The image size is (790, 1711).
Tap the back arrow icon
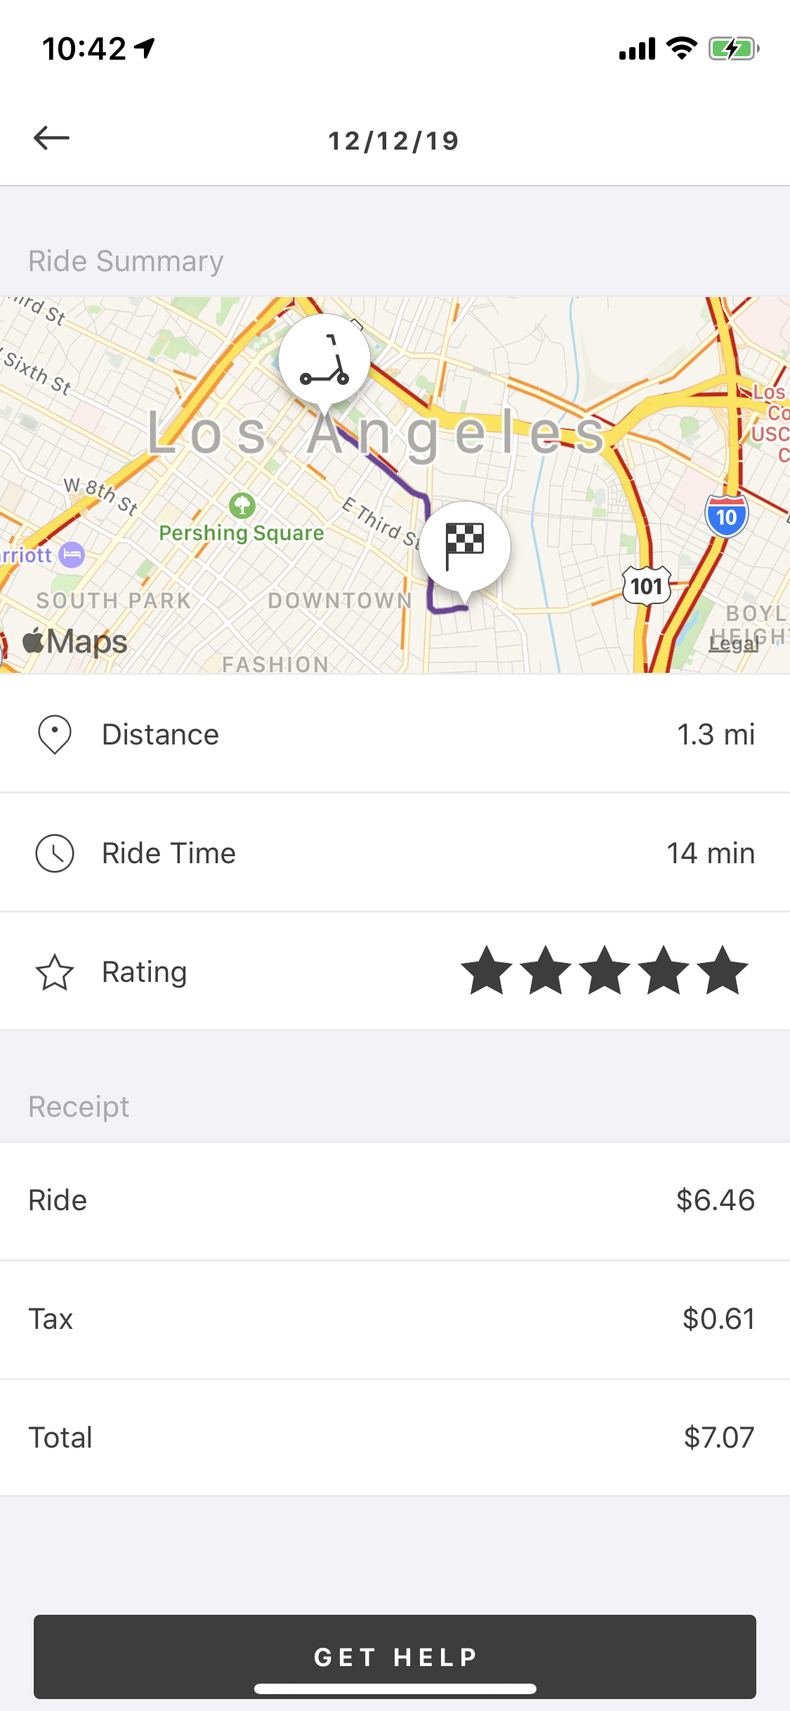[x=51, y=138]
